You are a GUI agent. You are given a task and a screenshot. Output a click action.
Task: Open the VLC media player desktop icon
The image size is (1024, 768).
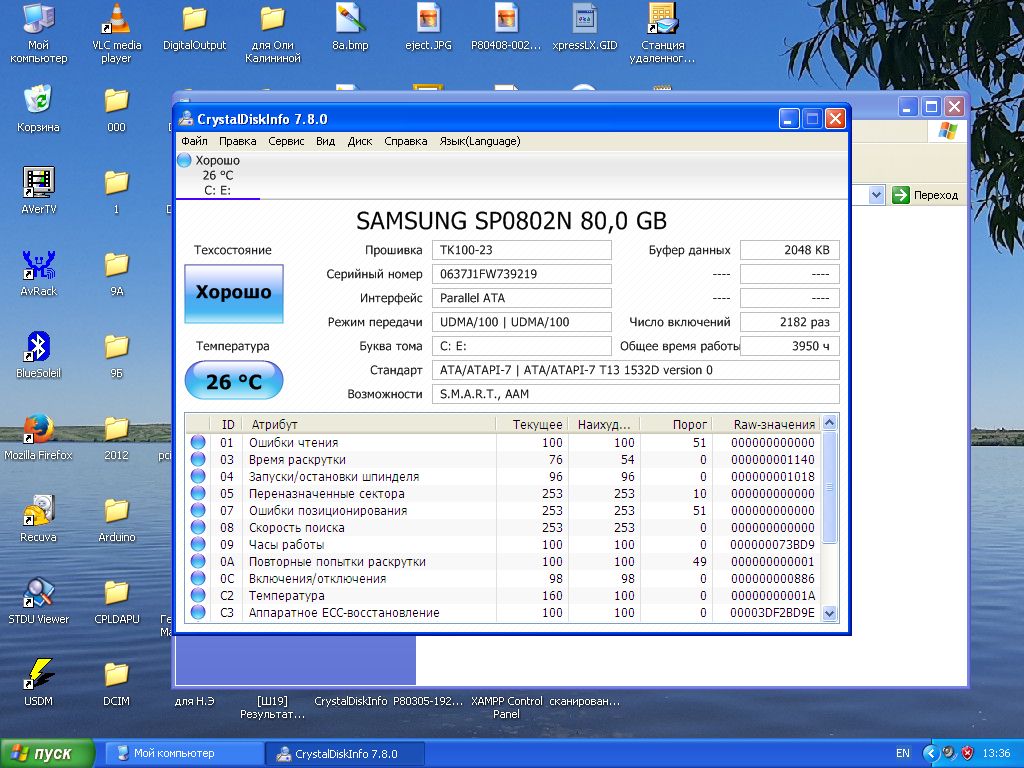pos(117,20)
